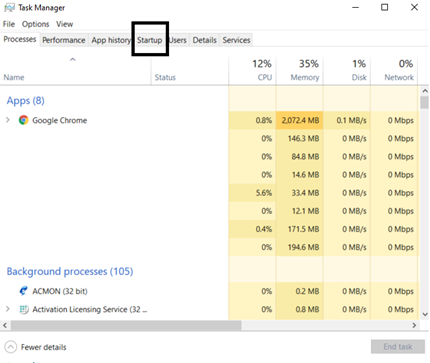Click the 84.8 MB memory cell
Viewport: 430px width, 363px height.
tap(299, 157)
